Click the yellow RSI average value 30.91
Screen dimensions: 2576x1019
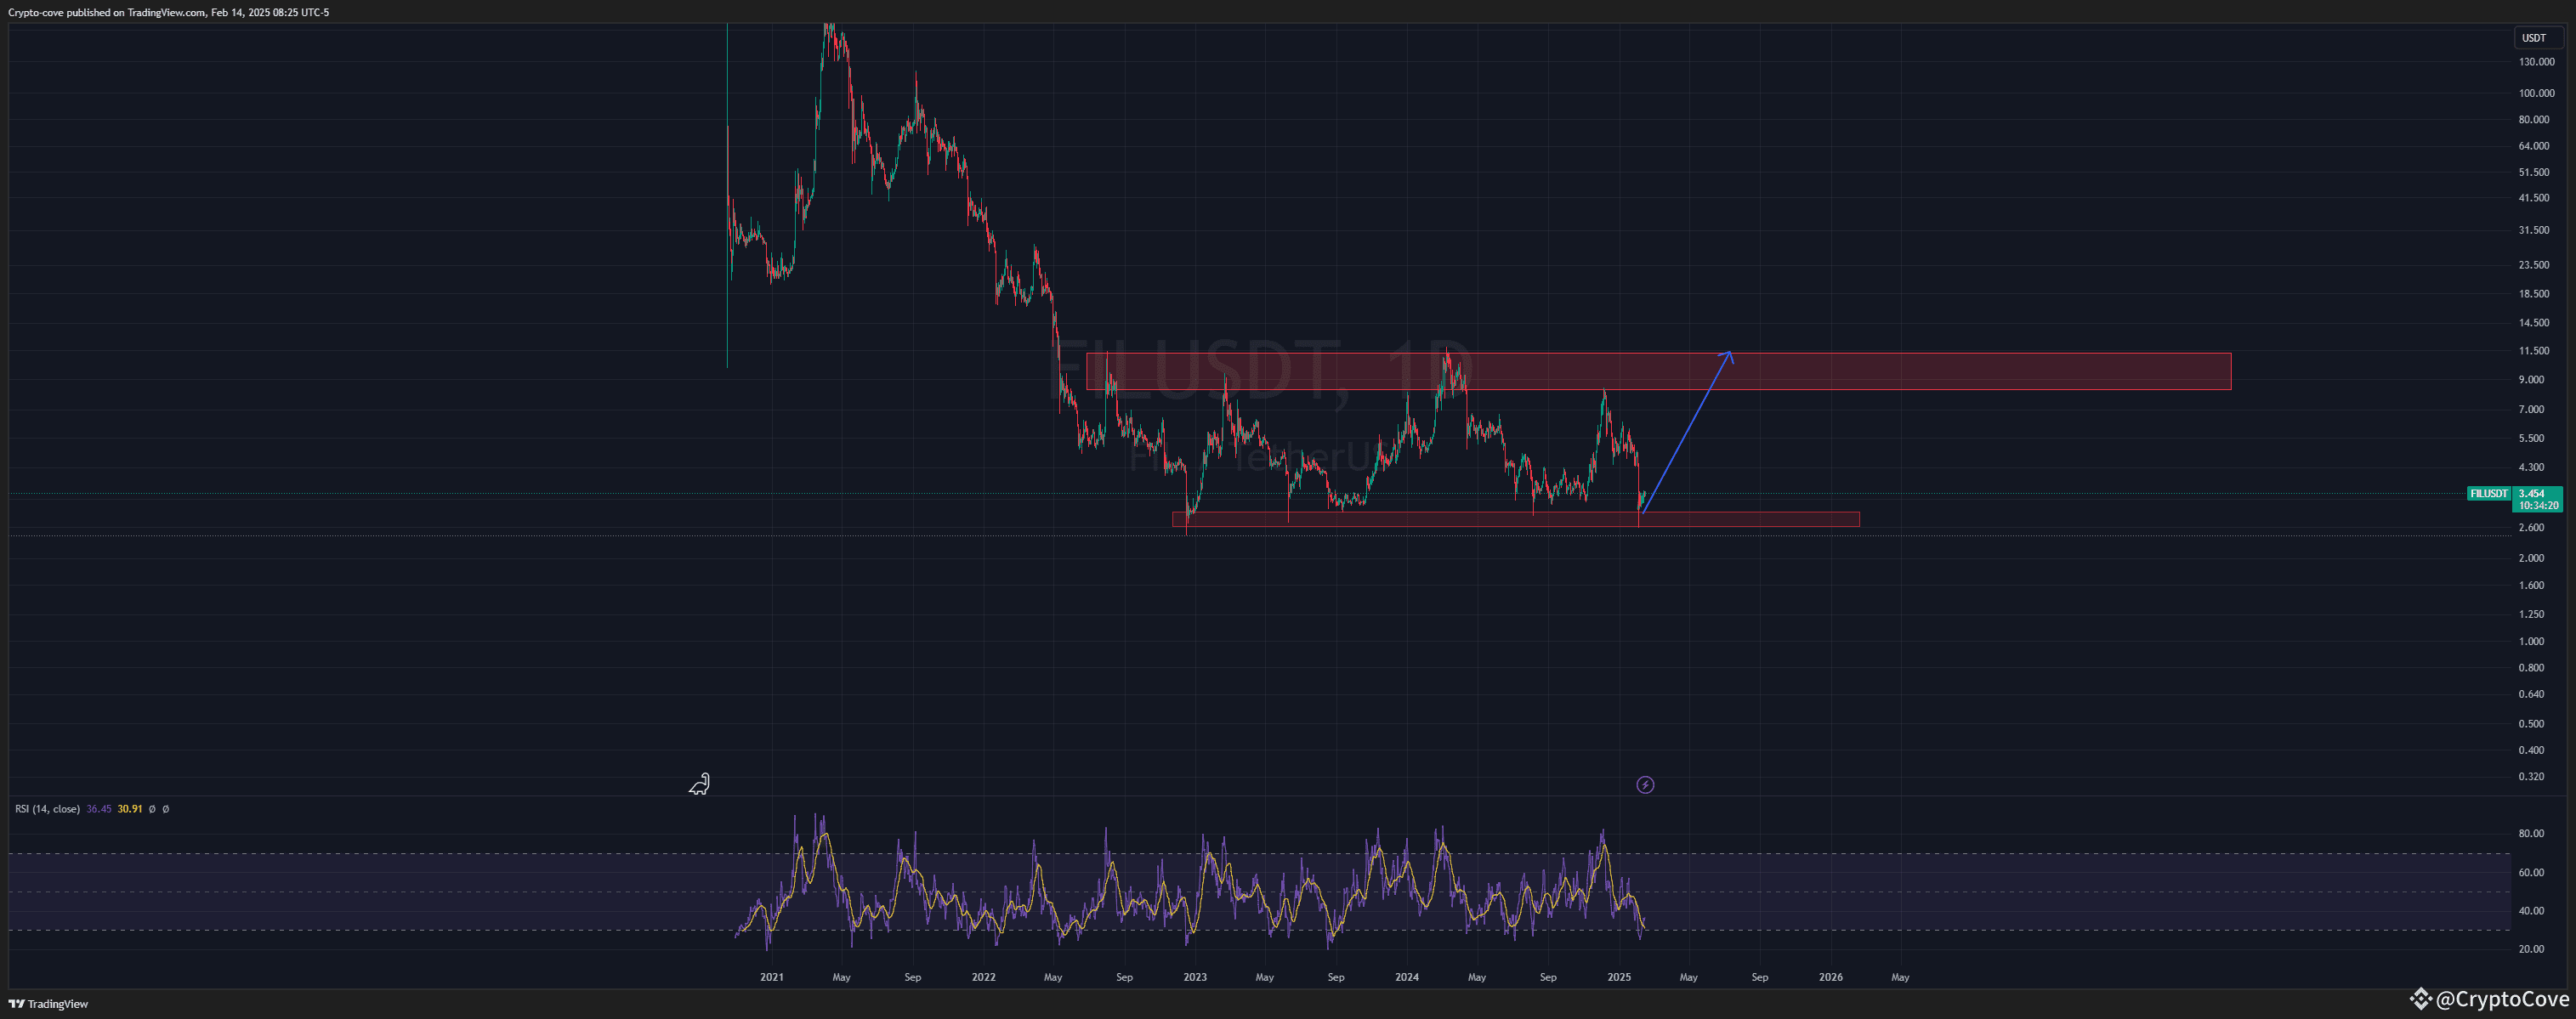tap(130, 809)
